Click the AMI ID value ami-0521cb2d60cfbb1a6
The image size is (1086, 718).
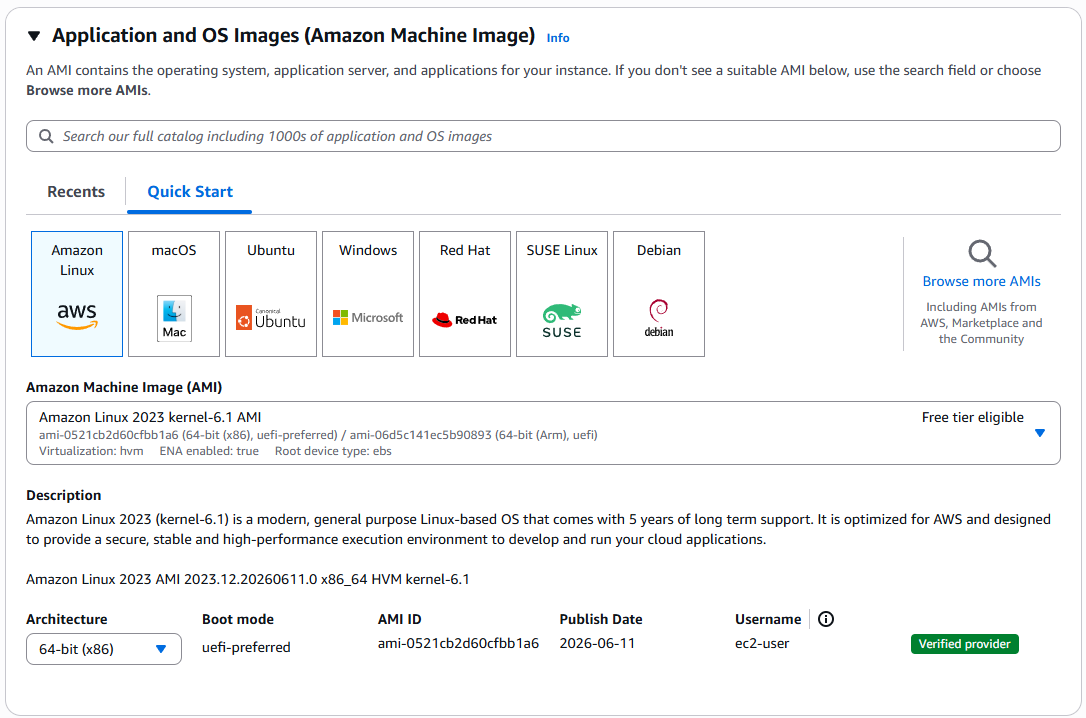pos(458,643)
